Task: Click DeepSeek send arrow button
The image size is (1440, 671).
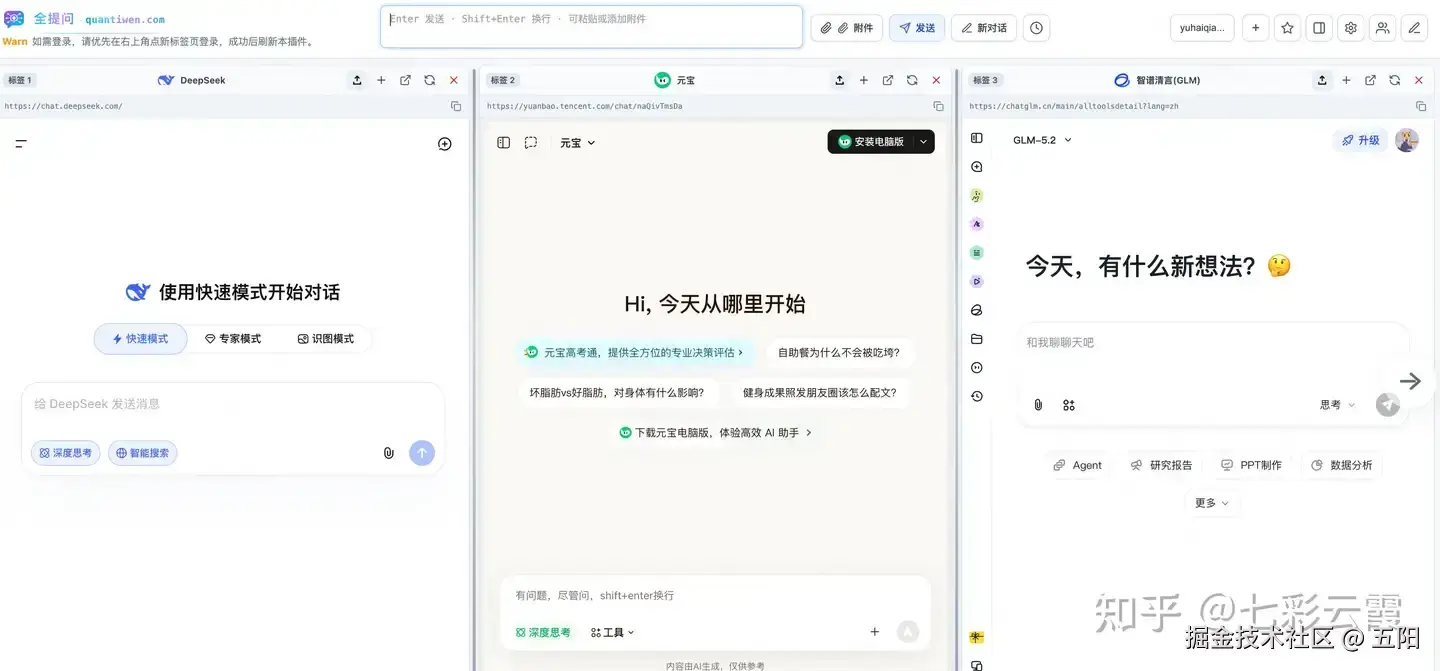Action: 422,453
